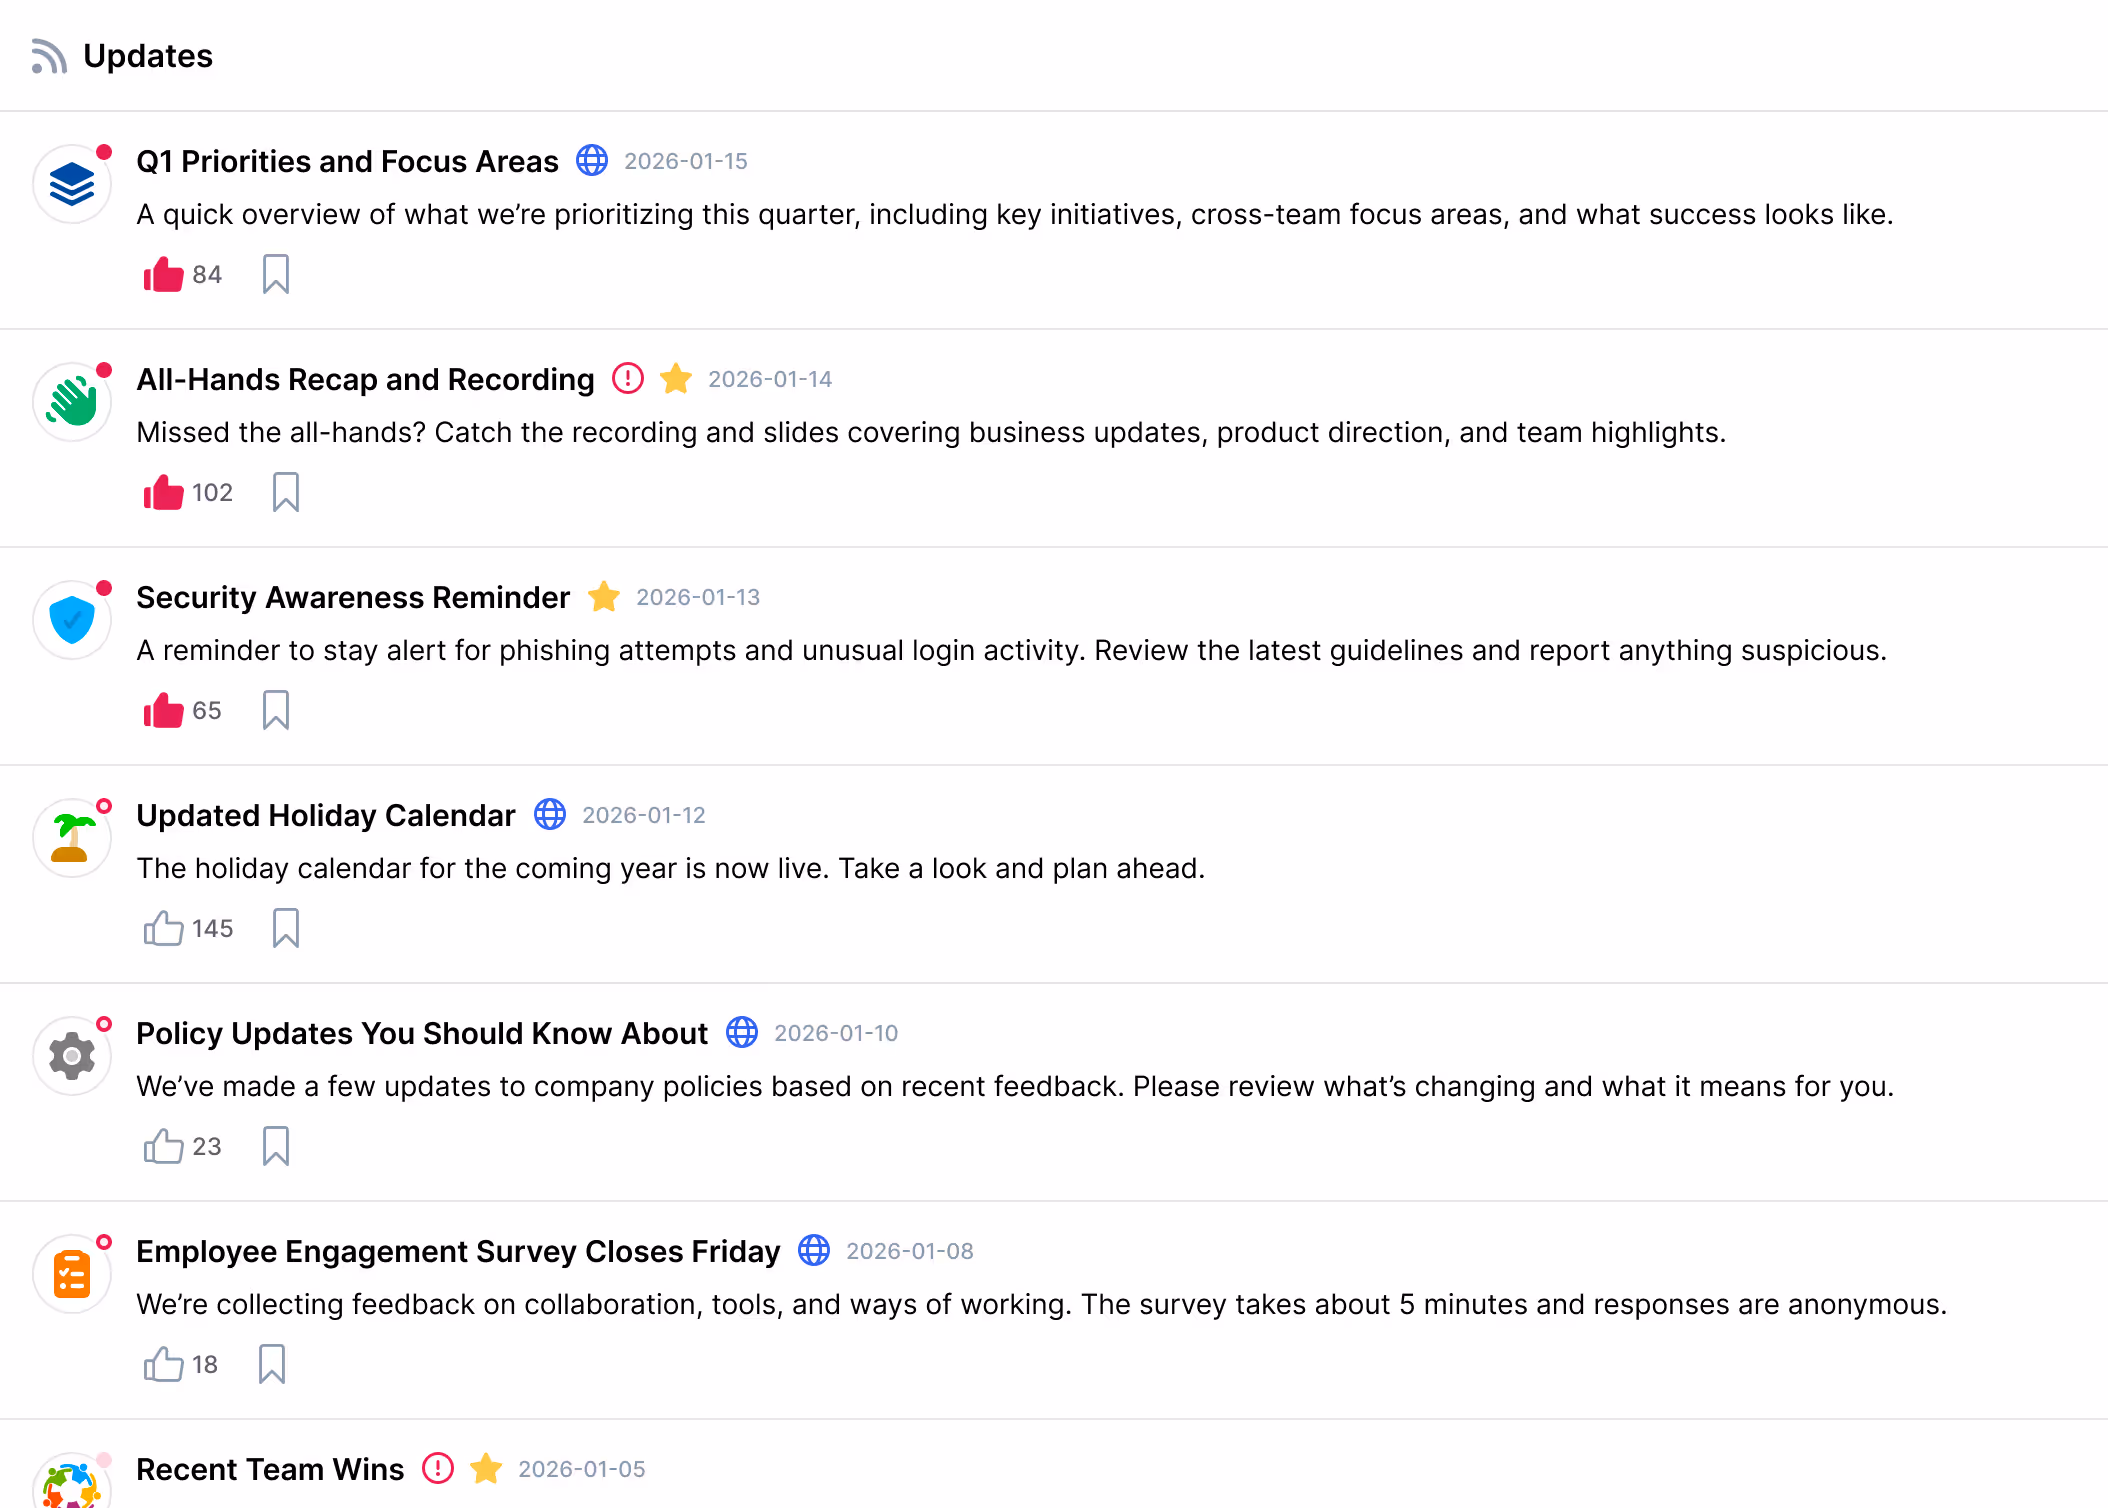The height and width of the screenshot is (1508, 2108).
Task: Open Policy Updates You Should Know About
Action: click(422, 1033)
